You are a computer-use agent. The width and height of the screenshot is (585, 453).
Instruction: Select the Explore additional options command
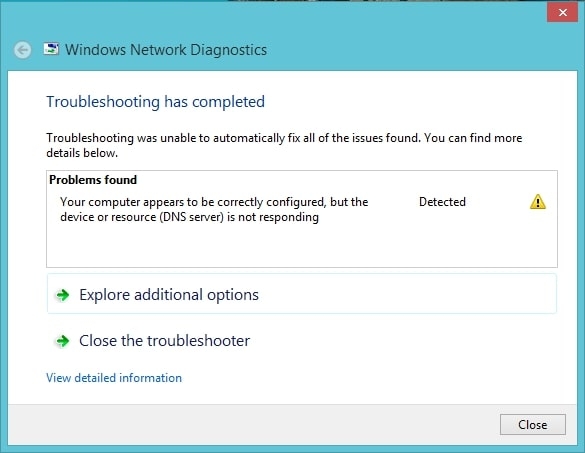[x=302, y=294]
